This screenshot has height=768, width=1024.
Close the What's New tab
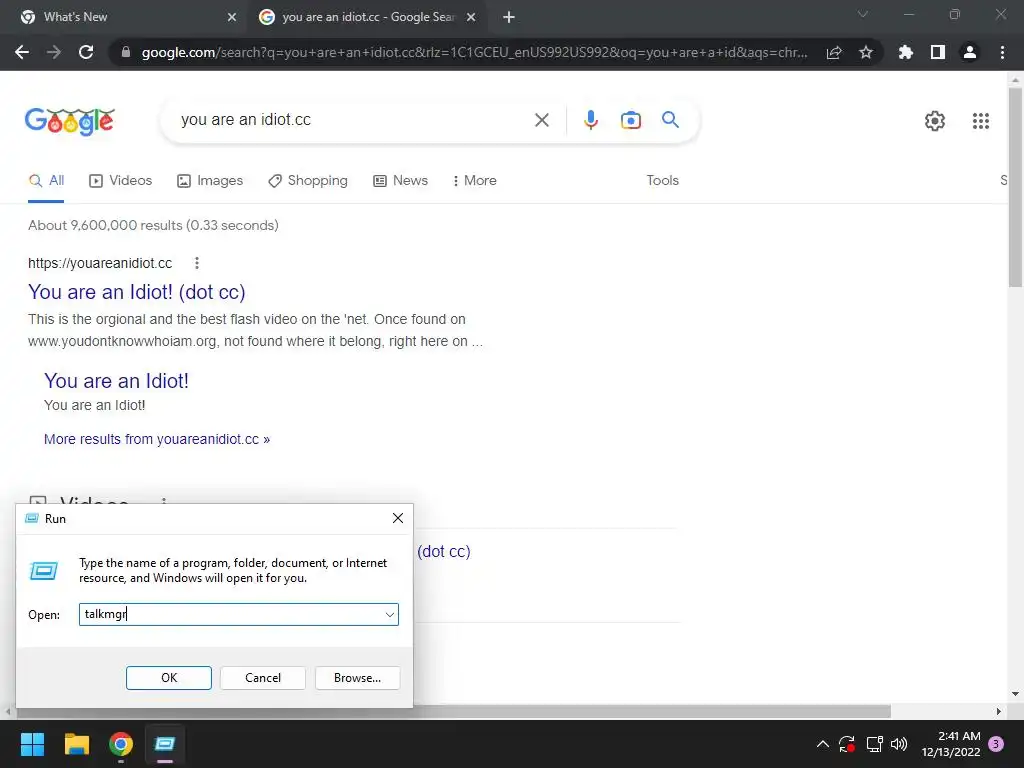[x=232, y=18]
